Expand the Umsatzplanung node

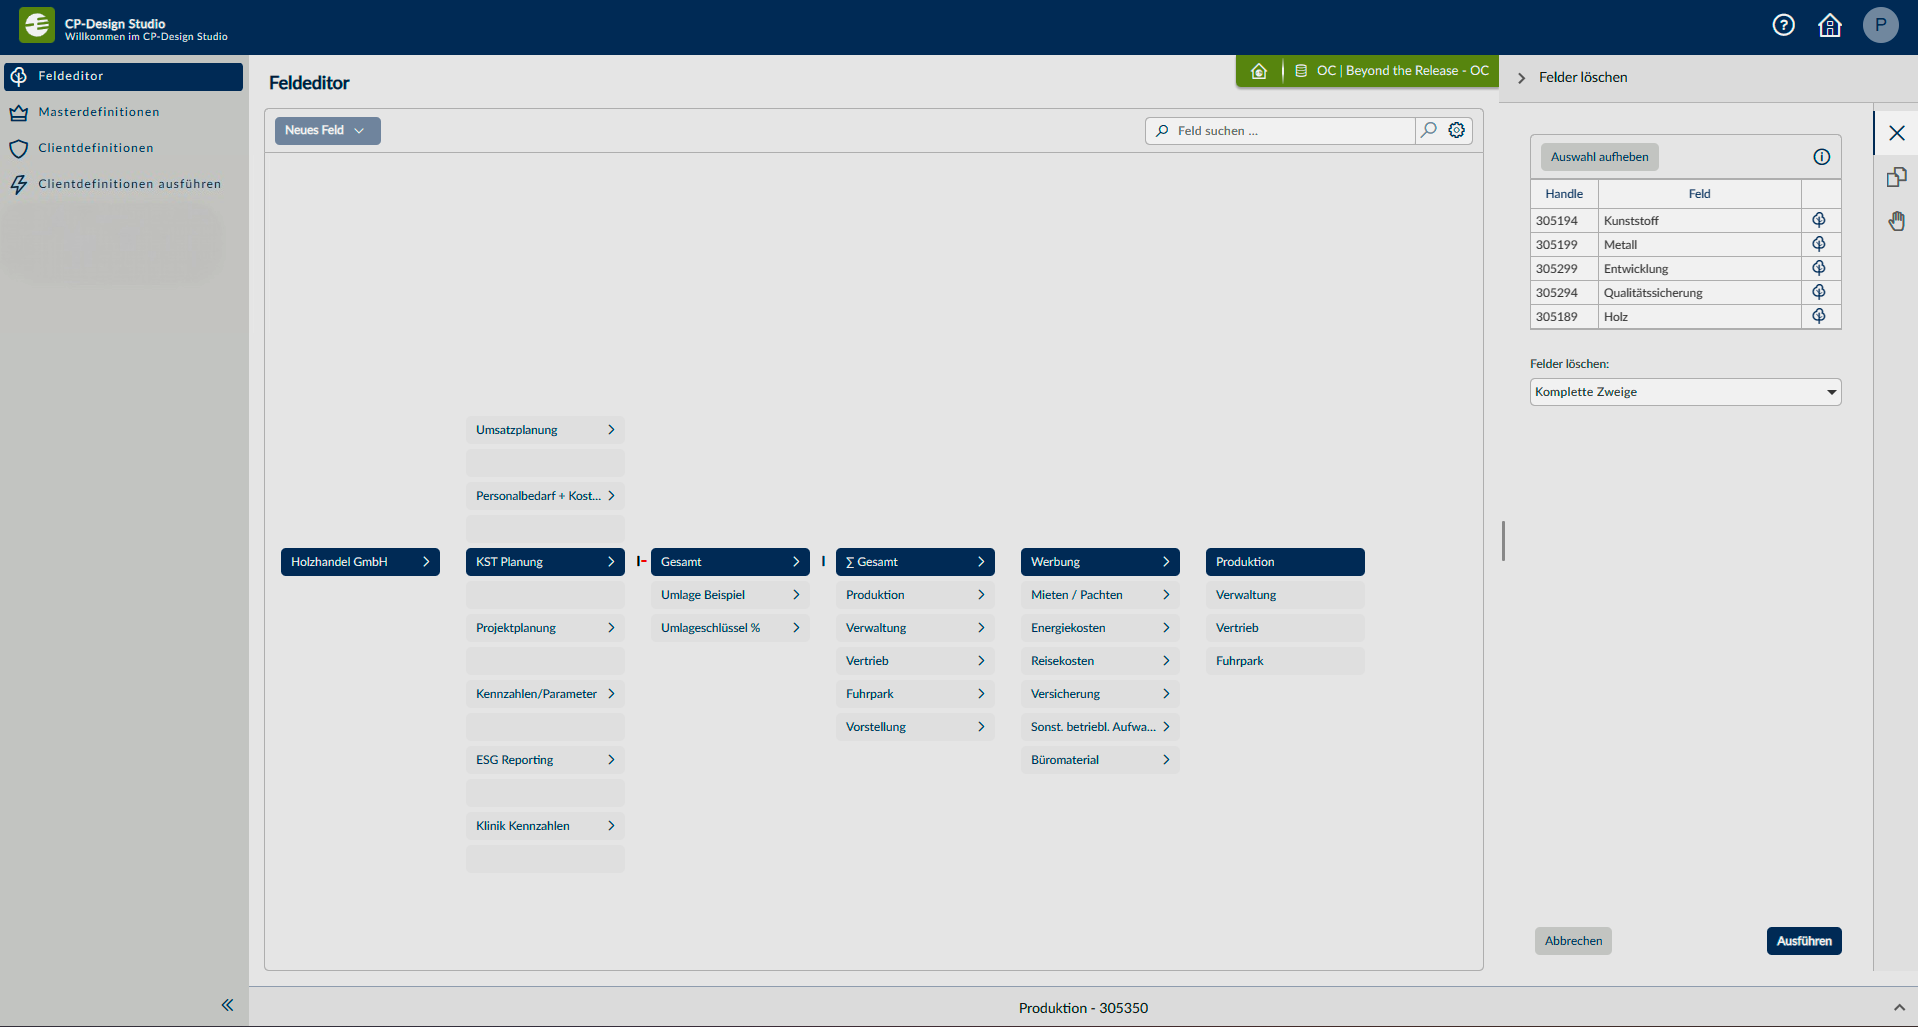coord(611,430)
